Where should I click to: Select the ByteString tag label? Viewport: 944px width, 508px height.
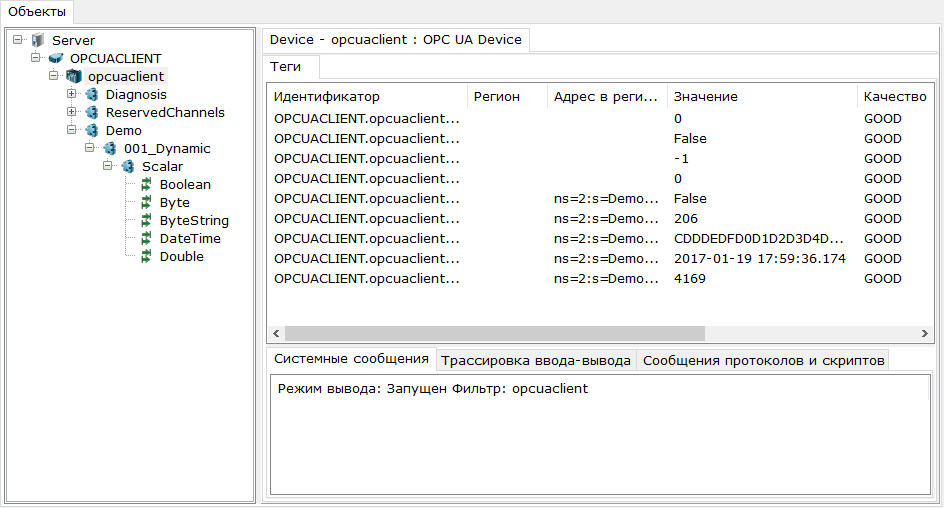pos(194,221)
